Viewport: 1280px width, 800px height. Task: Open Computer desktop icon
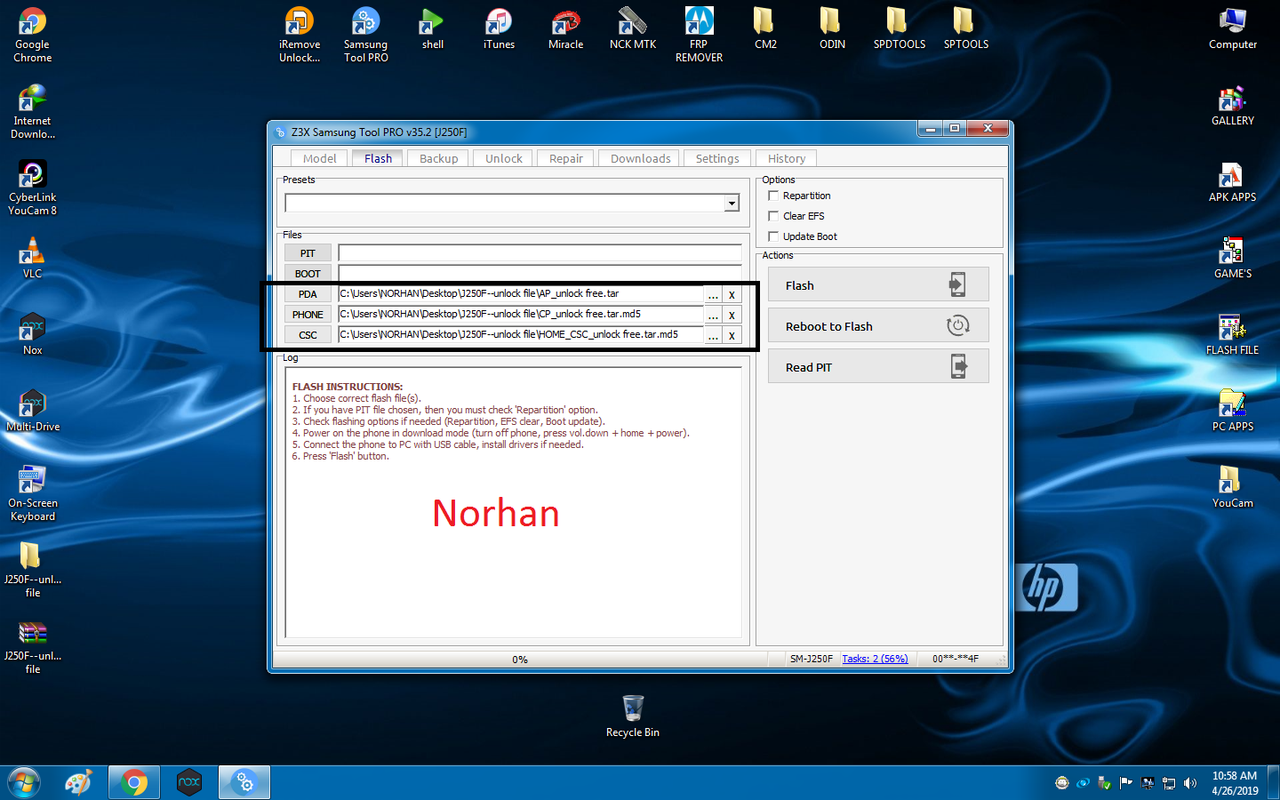click(1232, 28)
